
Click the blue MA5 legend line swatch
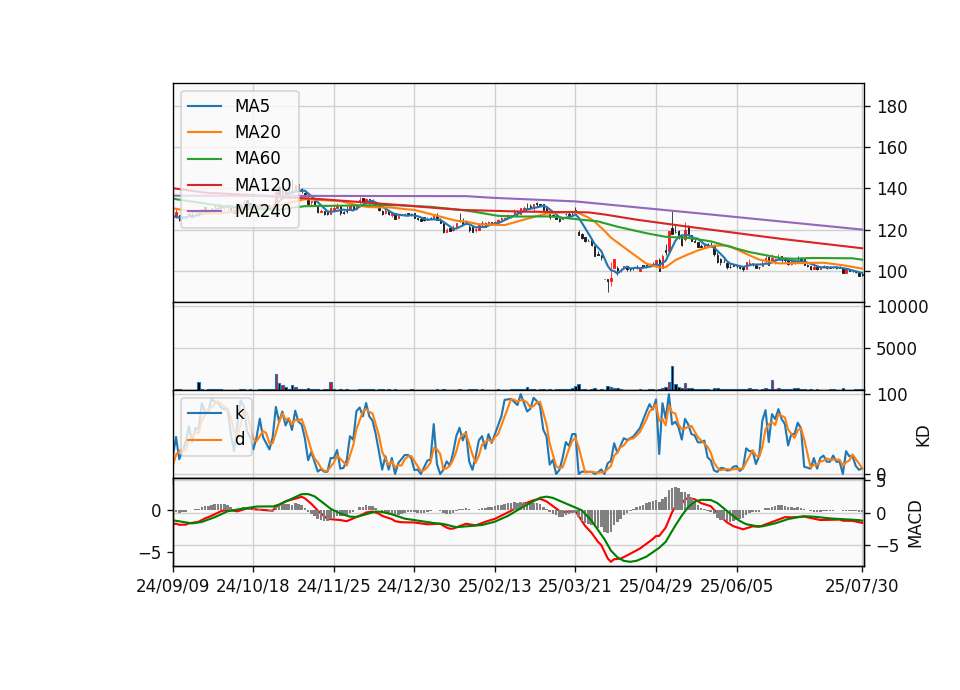204,107
